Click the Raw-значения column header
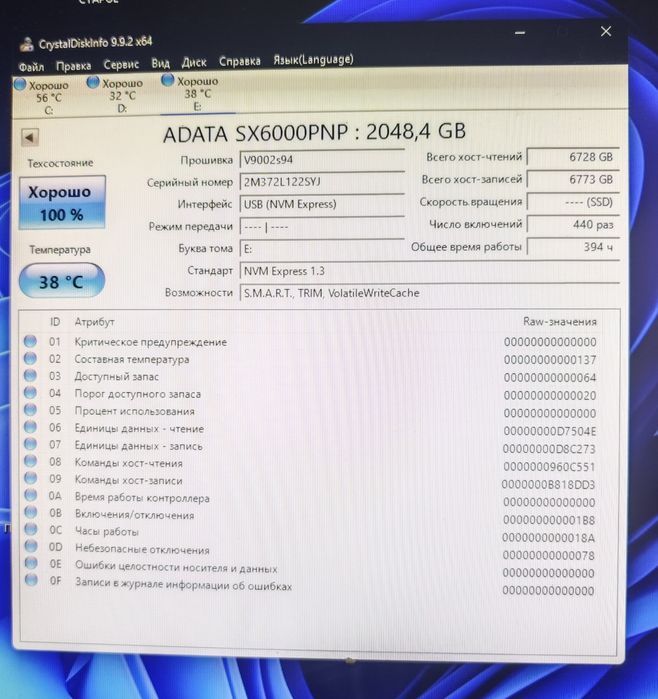 [559, 322]
